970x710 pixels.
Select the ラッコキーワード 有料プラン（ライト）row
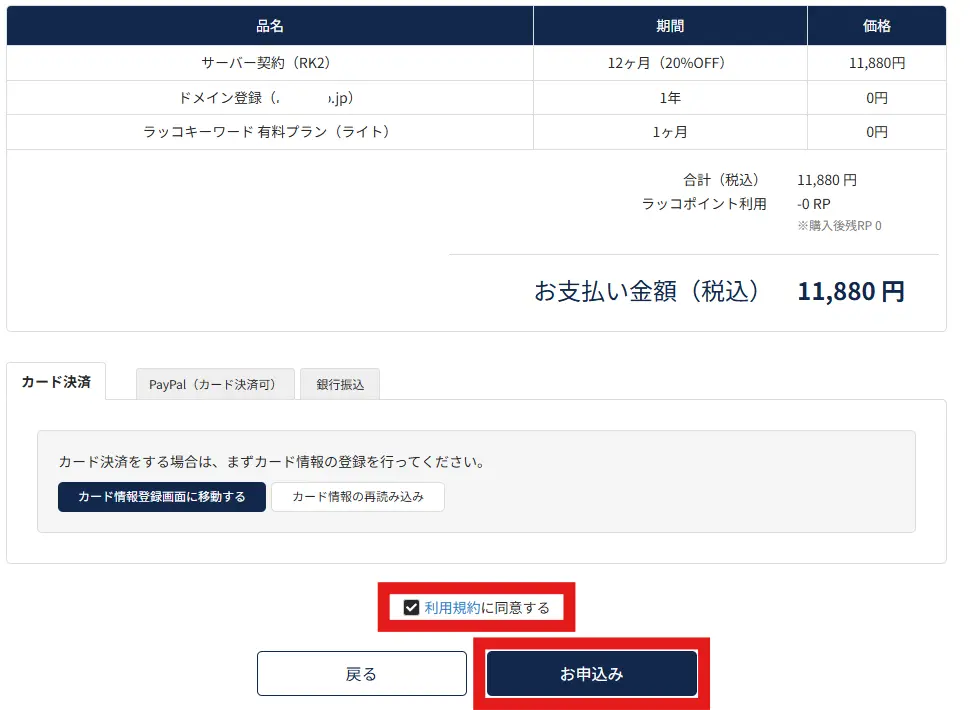[269, 131]
